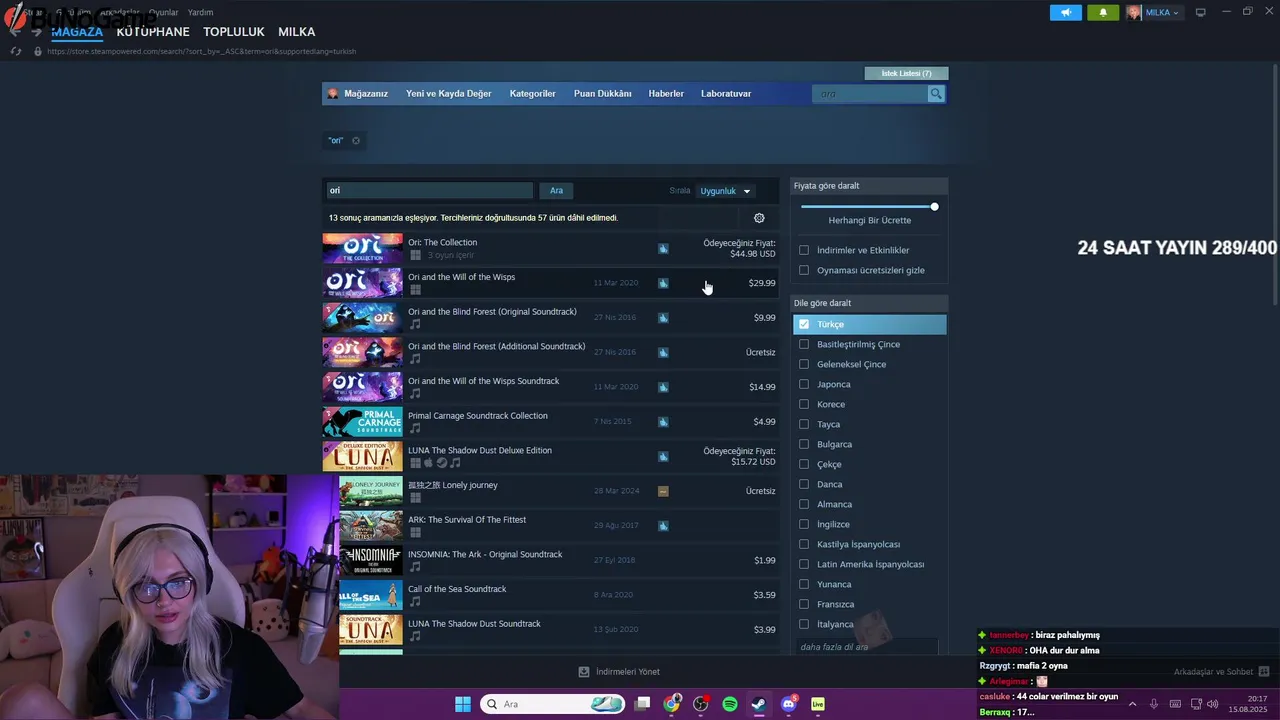The width and height of the screenshot is (1280, 720).
Task: Open LUNA The Shadow Dust Deluxe Edition thumbnail
Action: 362,456
